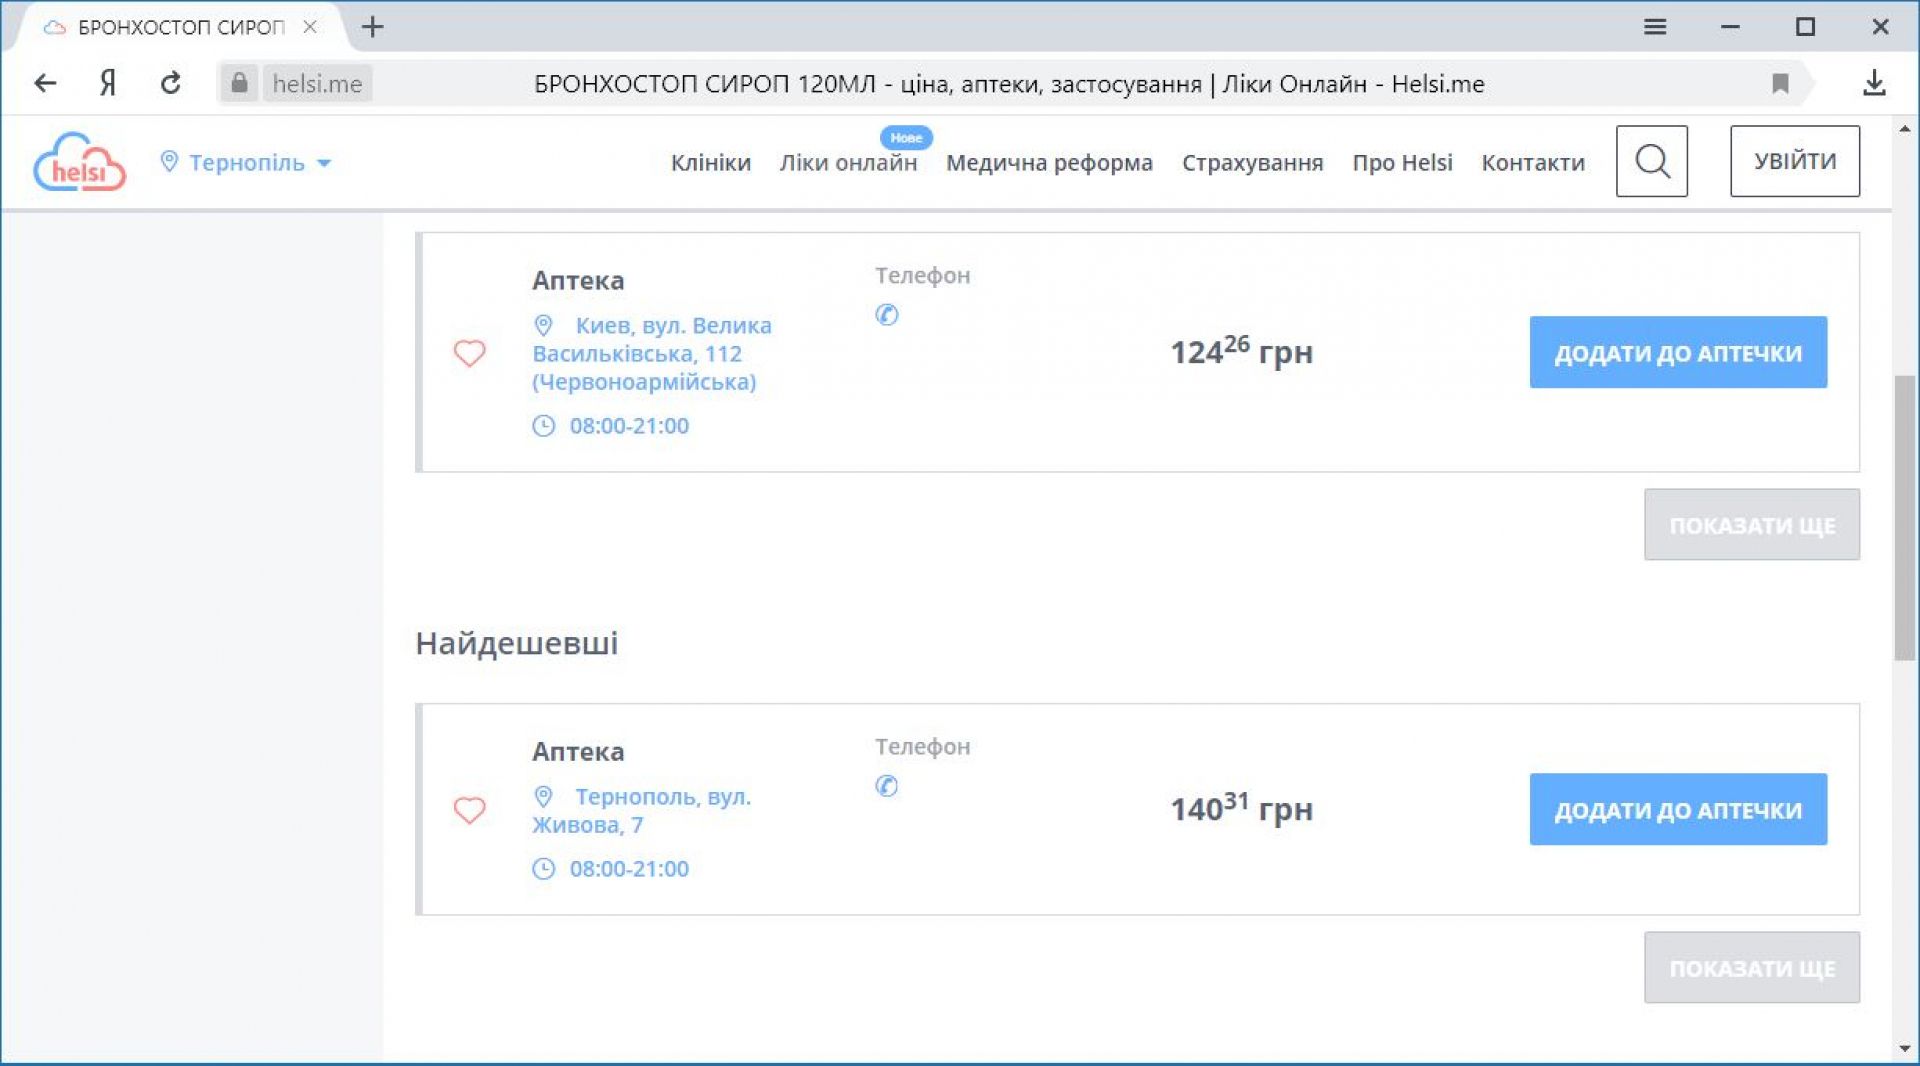Click the 124.26 грн price
The height and width of the screenshot is (1066, 1920).
coord(1241,351)
